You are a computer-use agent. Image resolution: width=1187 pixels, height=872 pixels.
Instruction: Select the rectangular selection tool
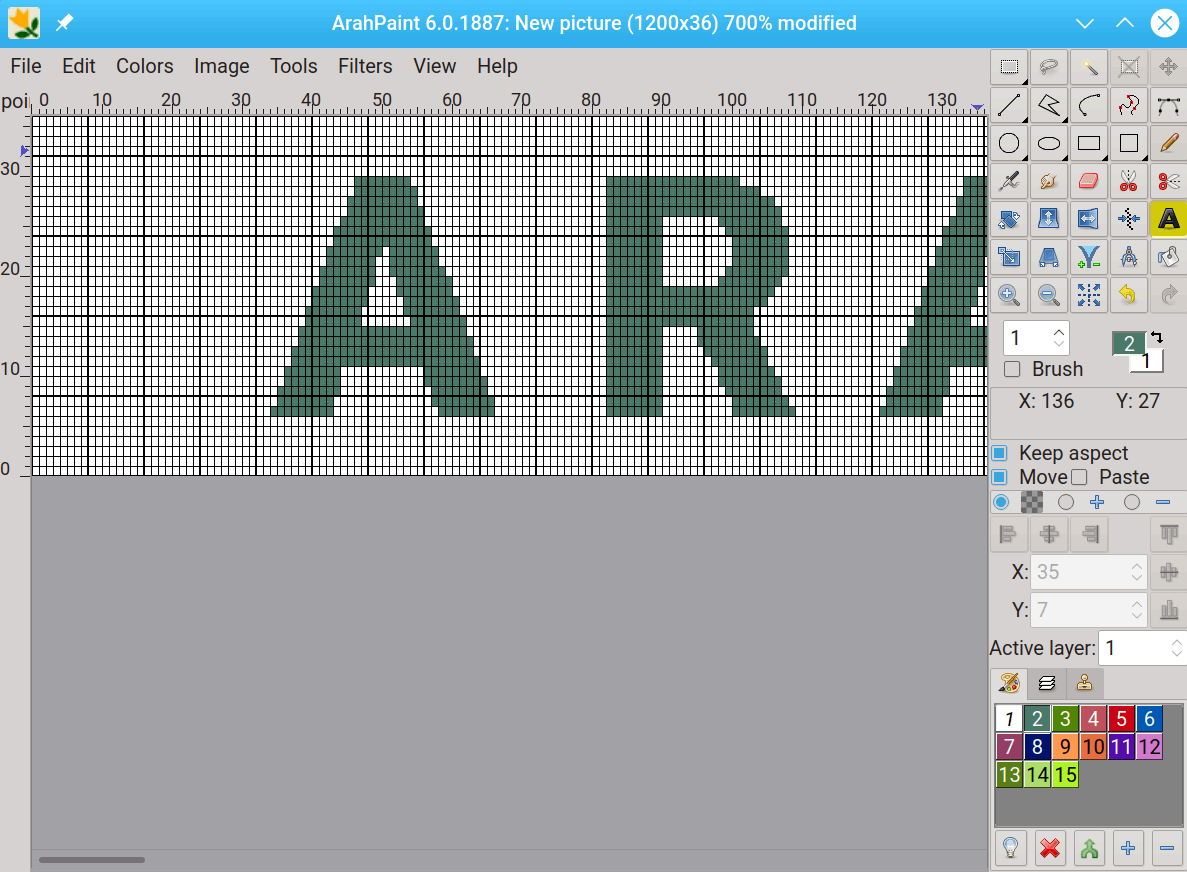click(1009, 67)
